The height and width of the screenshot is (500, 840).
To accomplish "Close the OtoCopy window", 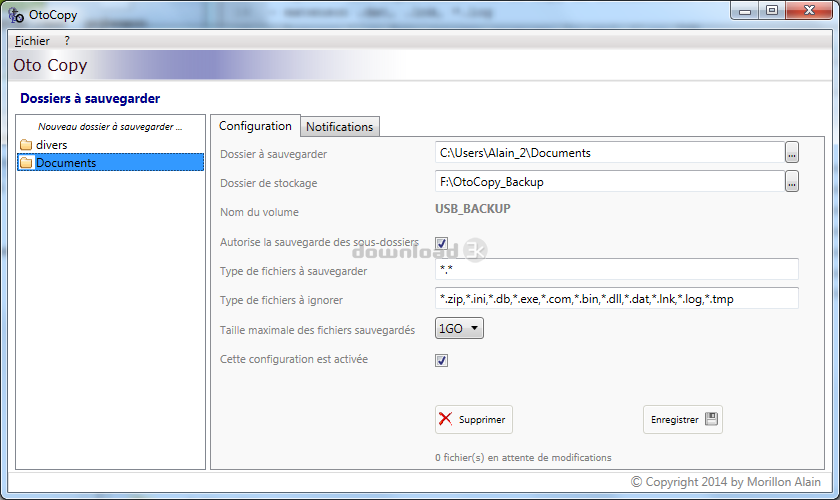I will tap(809, 11).
